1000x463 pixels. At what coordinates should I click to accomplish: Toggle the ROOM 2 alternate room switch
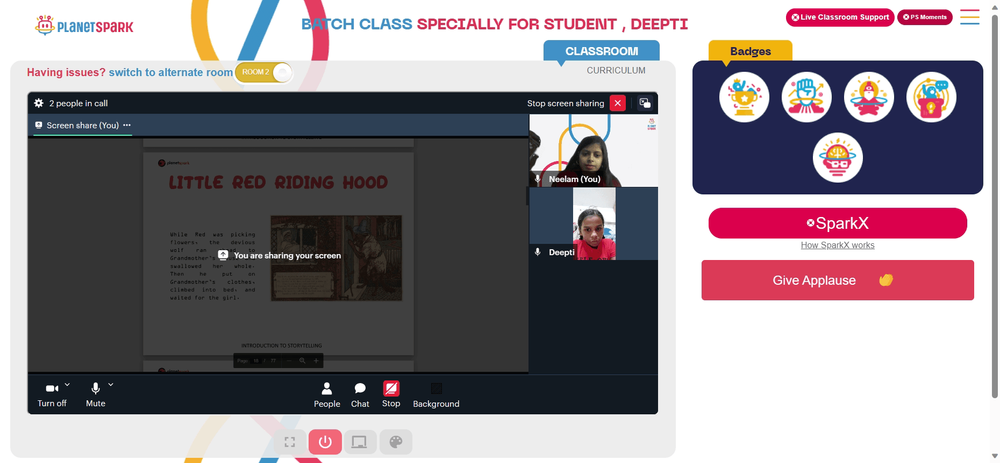(264, 72)
